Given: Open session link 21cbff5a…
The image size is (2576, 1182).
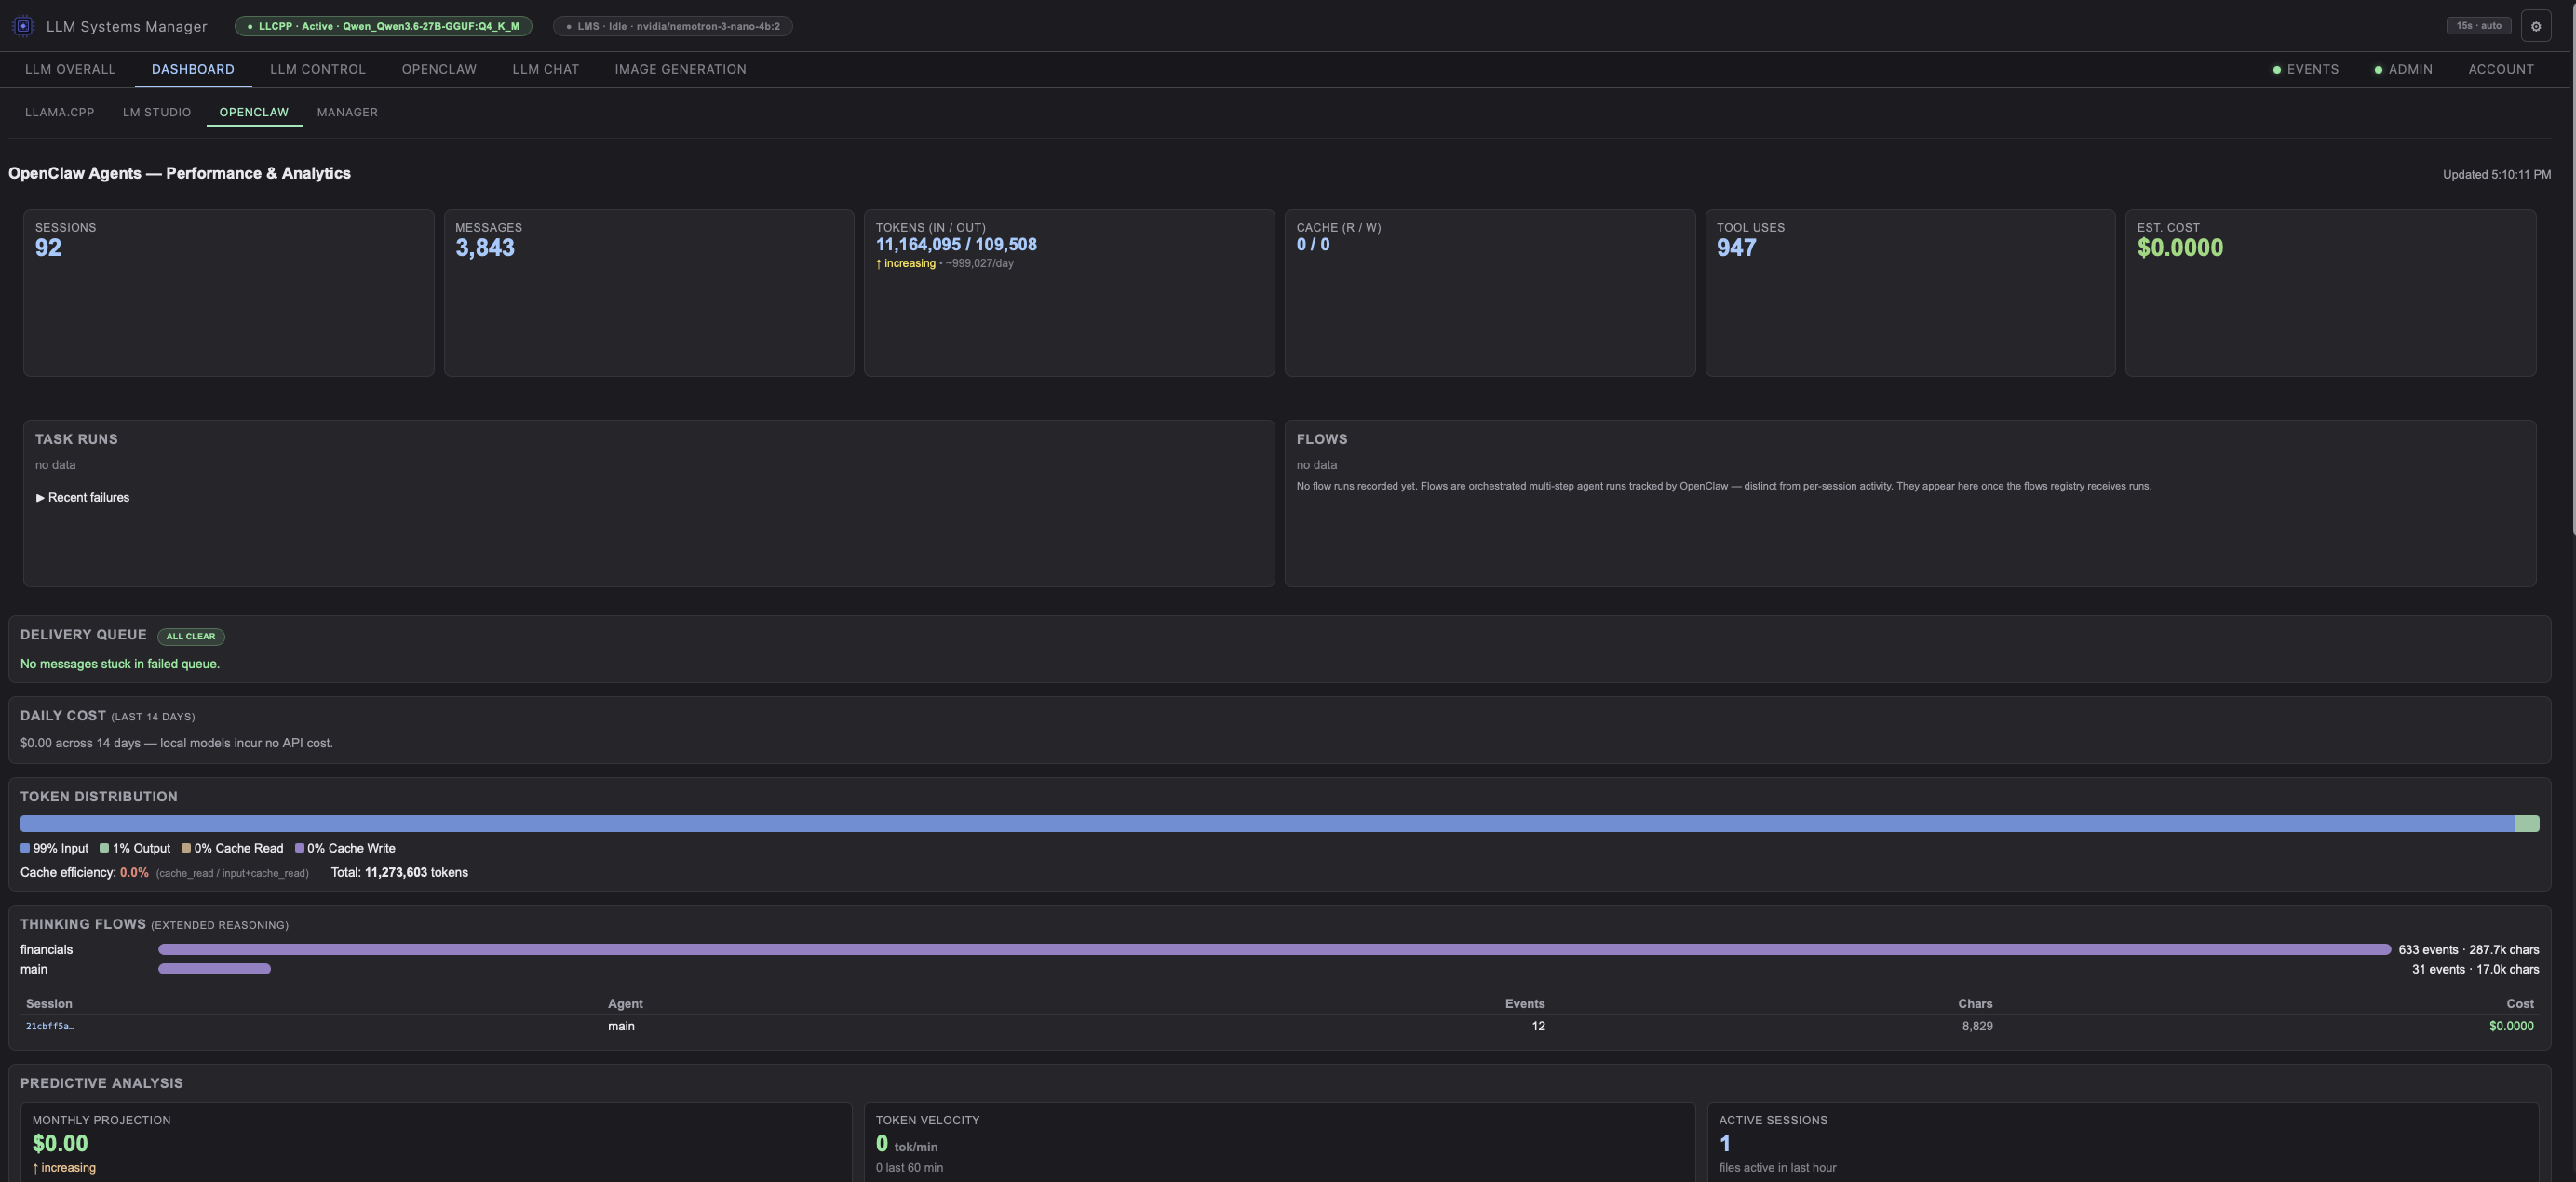Looking at the screenshot, I should pos(50,1027).
